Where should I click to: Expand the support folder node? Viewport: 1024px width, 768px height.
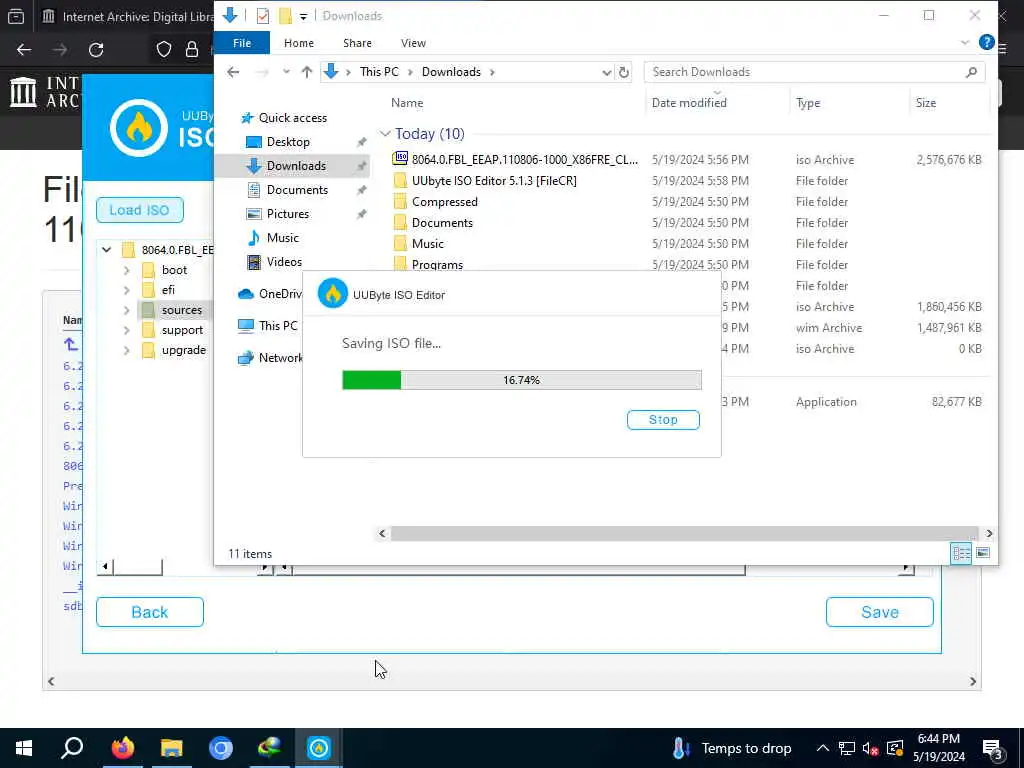pyautogui.click(x=127, y=330)
